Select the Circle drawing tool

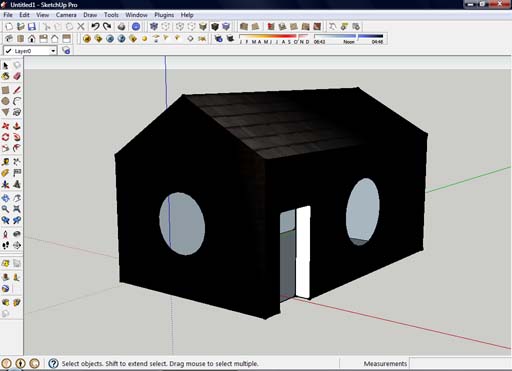pyautogui.click(x=5, y=101)
